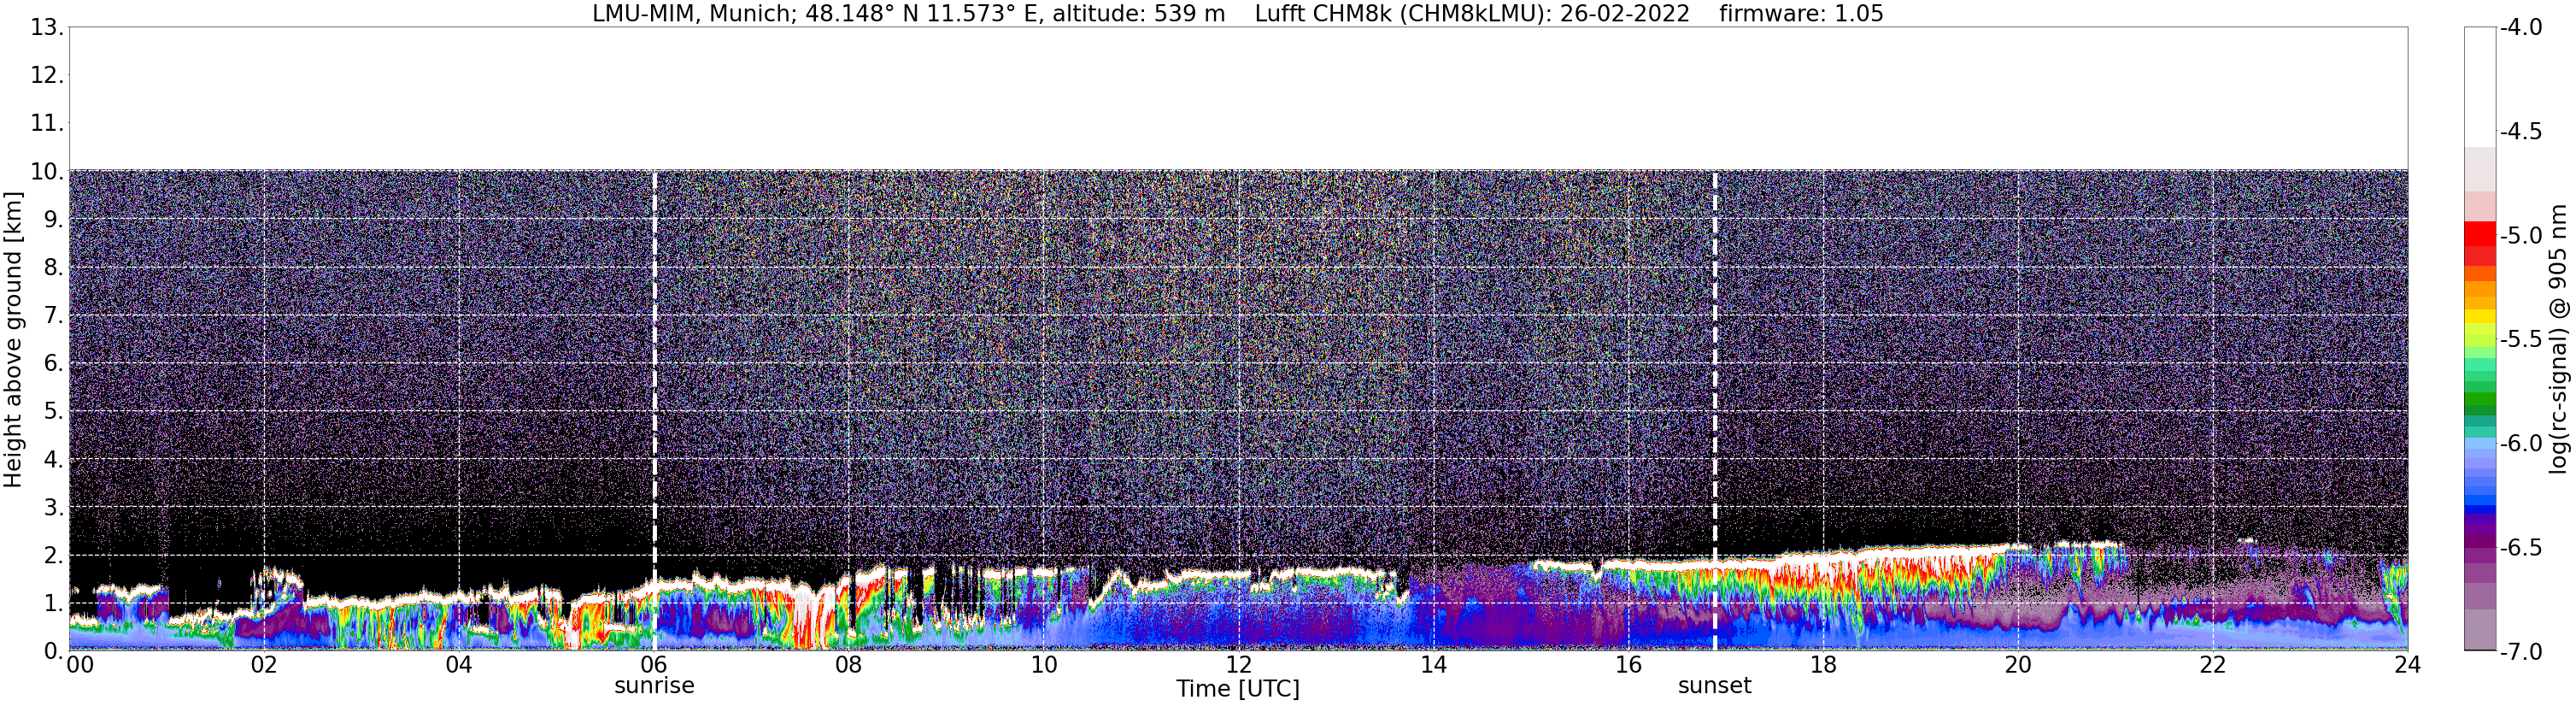
Task: Click the '08' time tick label
Action: pos(849,665)
